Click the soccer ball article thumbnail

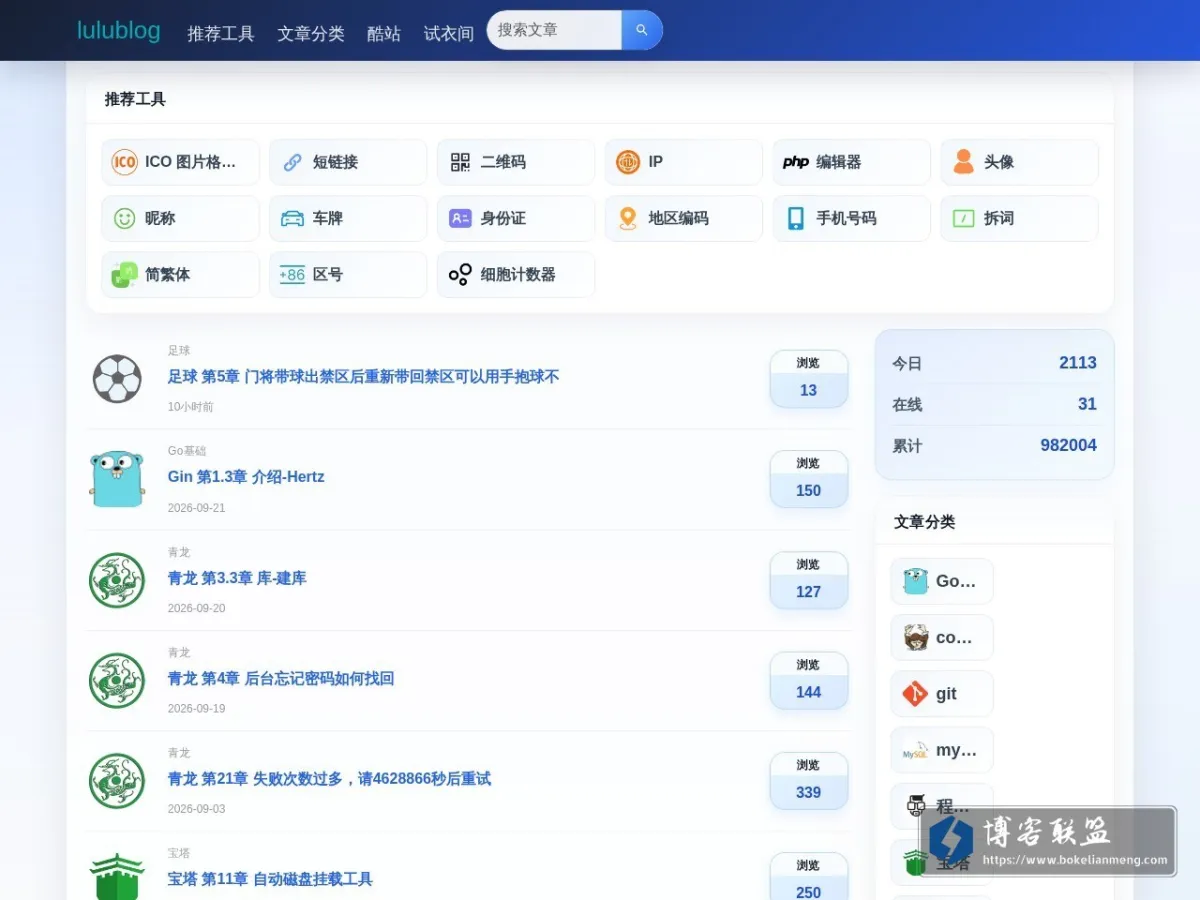click(x=117, y=379)
